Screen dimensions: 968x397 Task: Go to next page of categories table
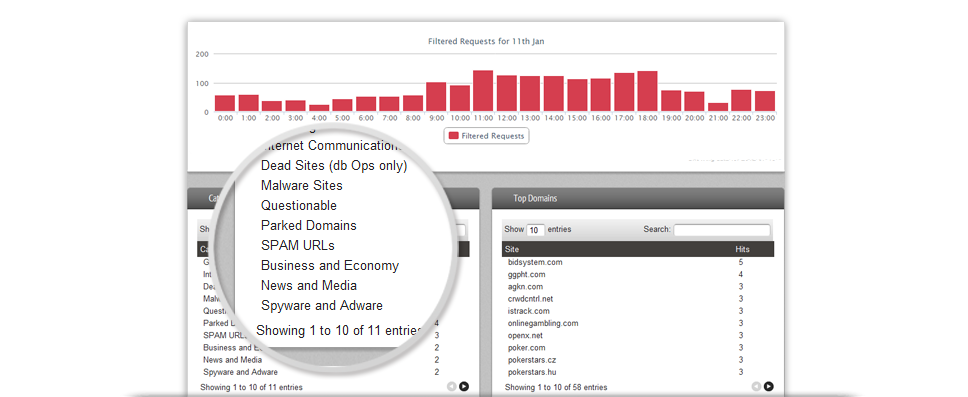[x=464, y=387]
